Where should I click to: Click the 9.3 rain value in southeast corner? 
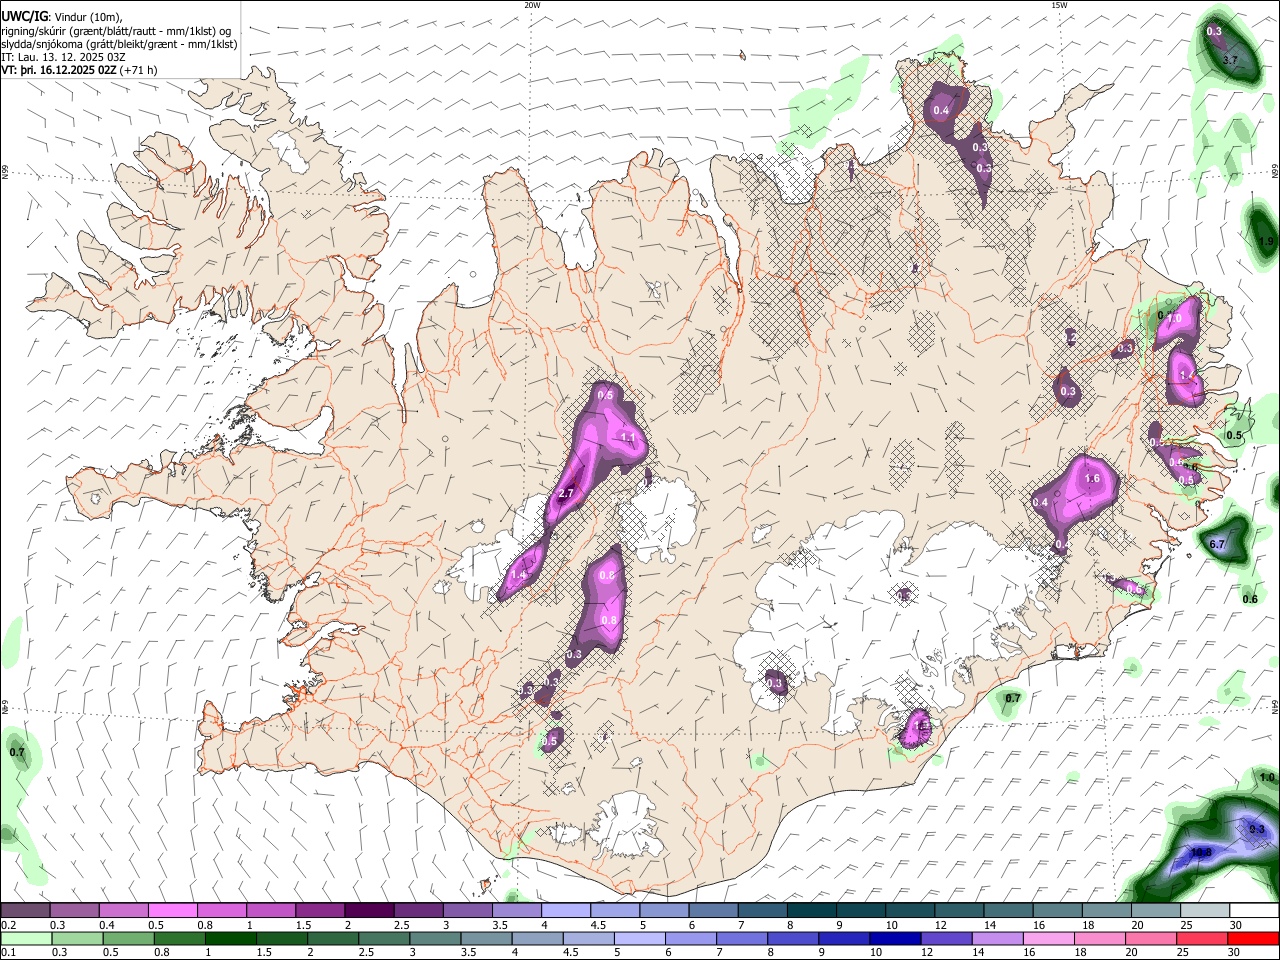click(1258, 829)
